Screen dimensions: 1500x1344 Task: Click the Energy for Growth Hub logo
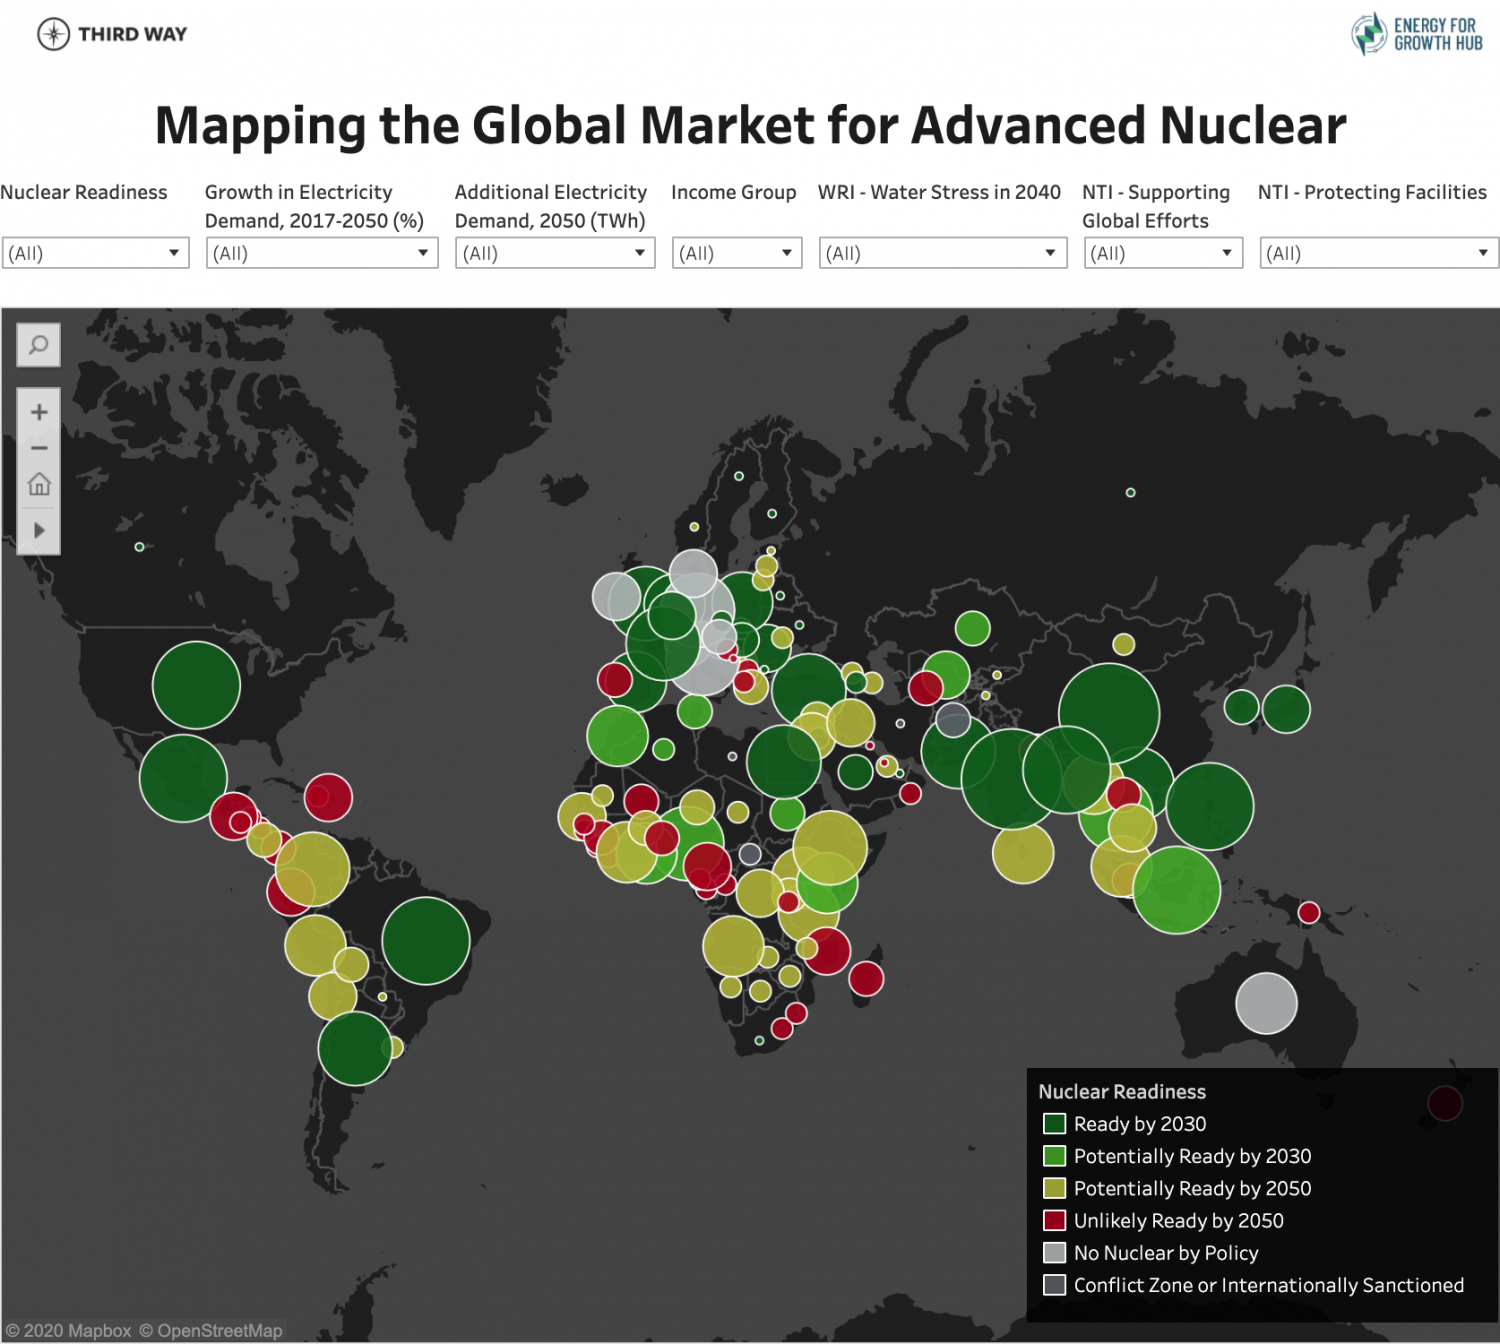[x=1415, y=35]
